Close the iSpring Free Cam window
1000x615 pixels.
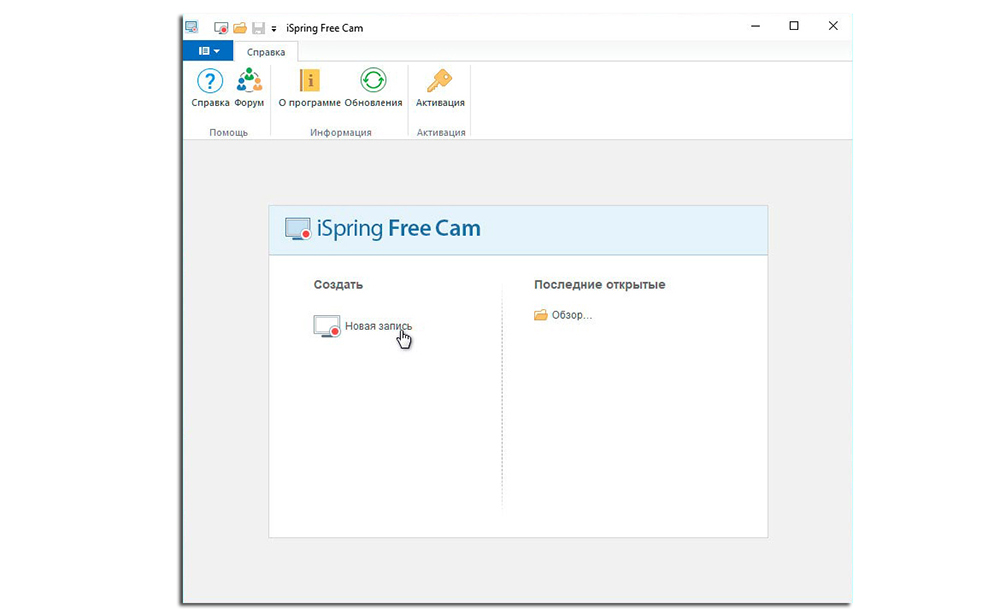pos(833,26)
